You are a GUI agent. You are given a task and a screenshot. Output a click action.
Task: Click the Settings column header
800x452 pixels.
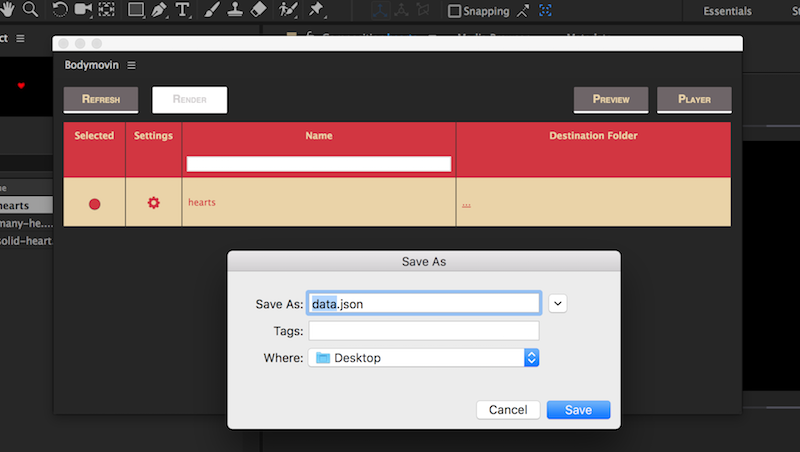coord(153,136)
